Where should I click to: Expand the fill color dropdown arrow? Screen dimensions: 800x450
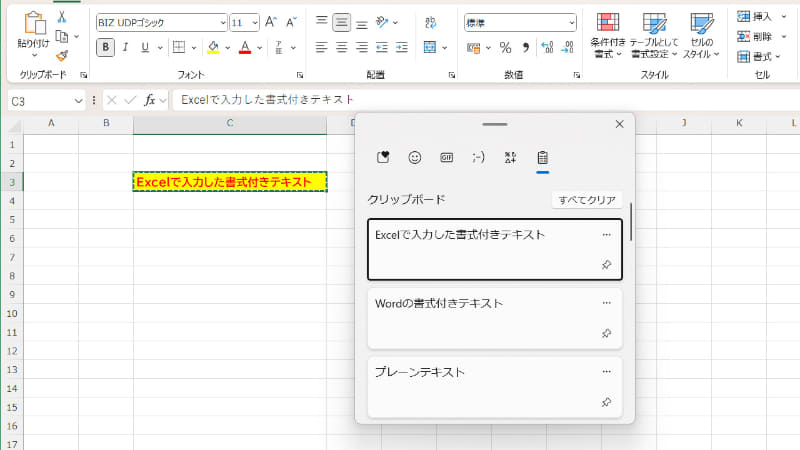[228, 48]
